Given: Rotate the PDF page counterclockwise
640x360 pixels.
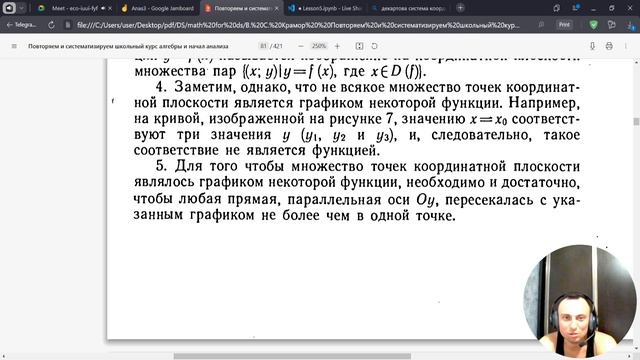Looking at the screenshot, I should [x=374, y=46].
